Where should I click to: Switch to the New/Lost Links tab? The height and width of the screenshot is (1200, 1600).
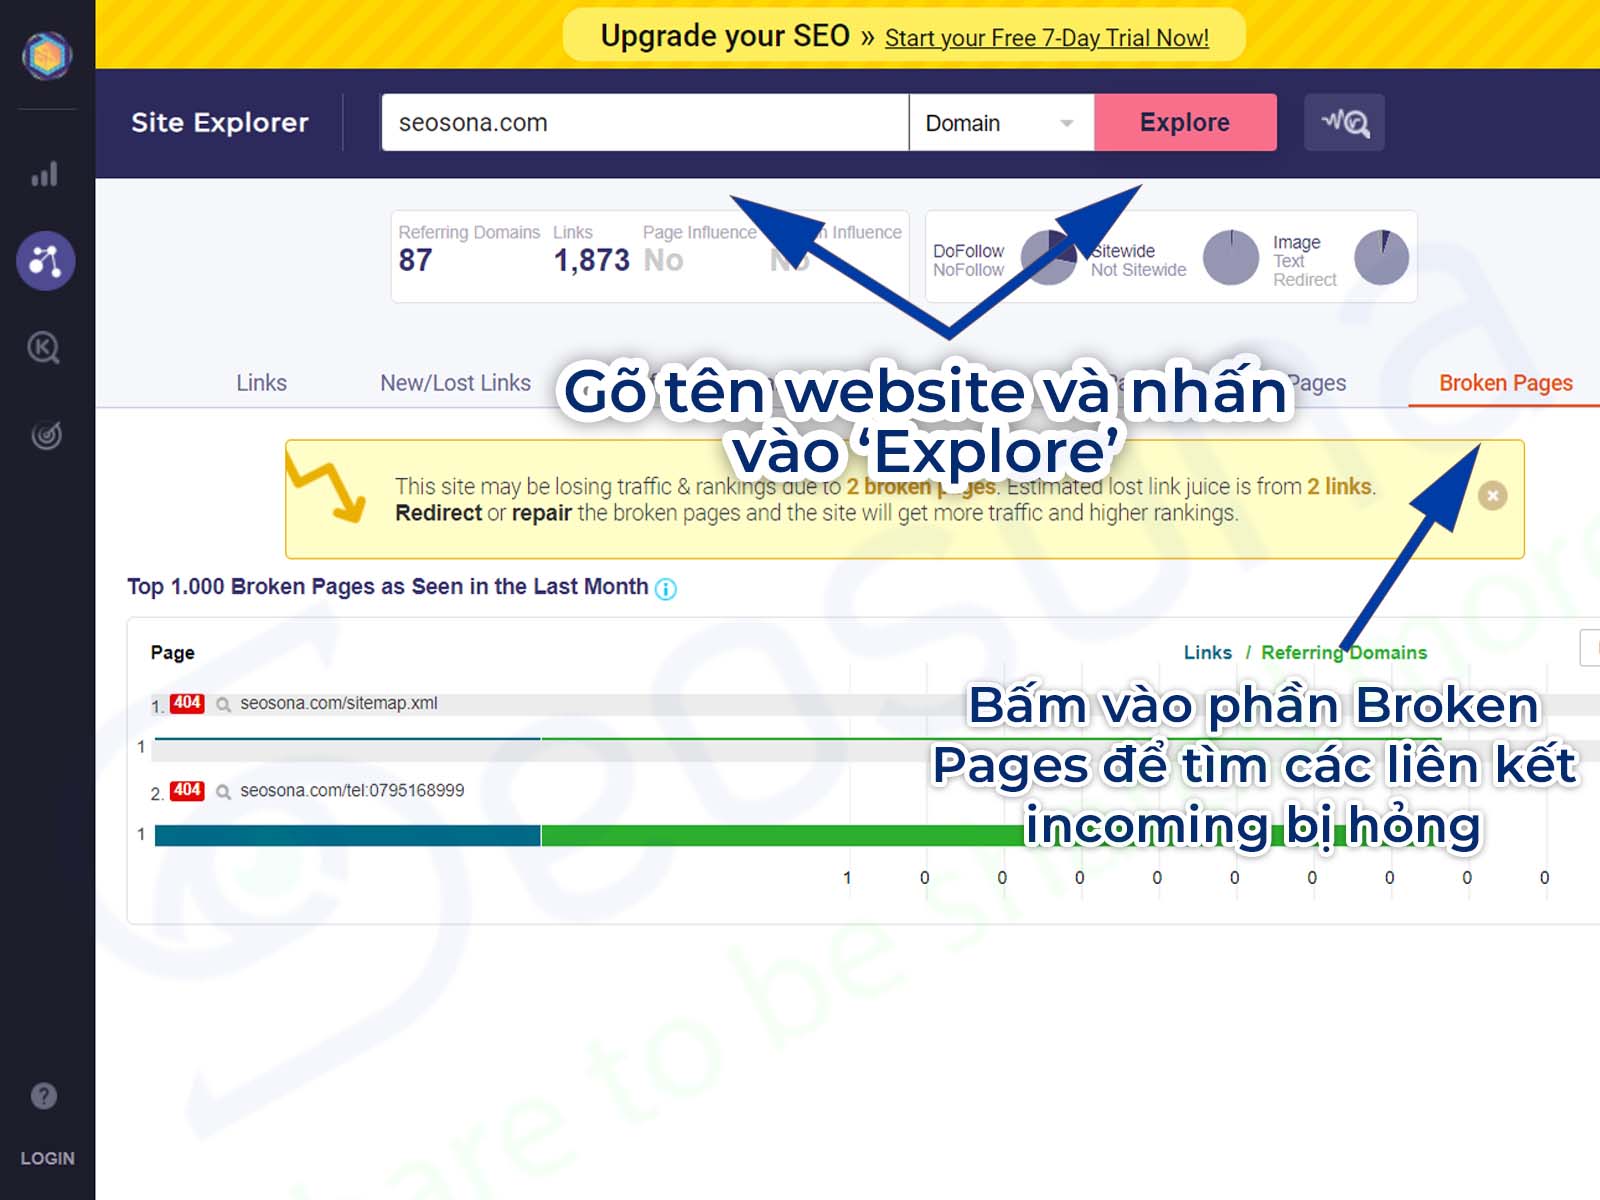pyautogui.click(x=455, y=383)
